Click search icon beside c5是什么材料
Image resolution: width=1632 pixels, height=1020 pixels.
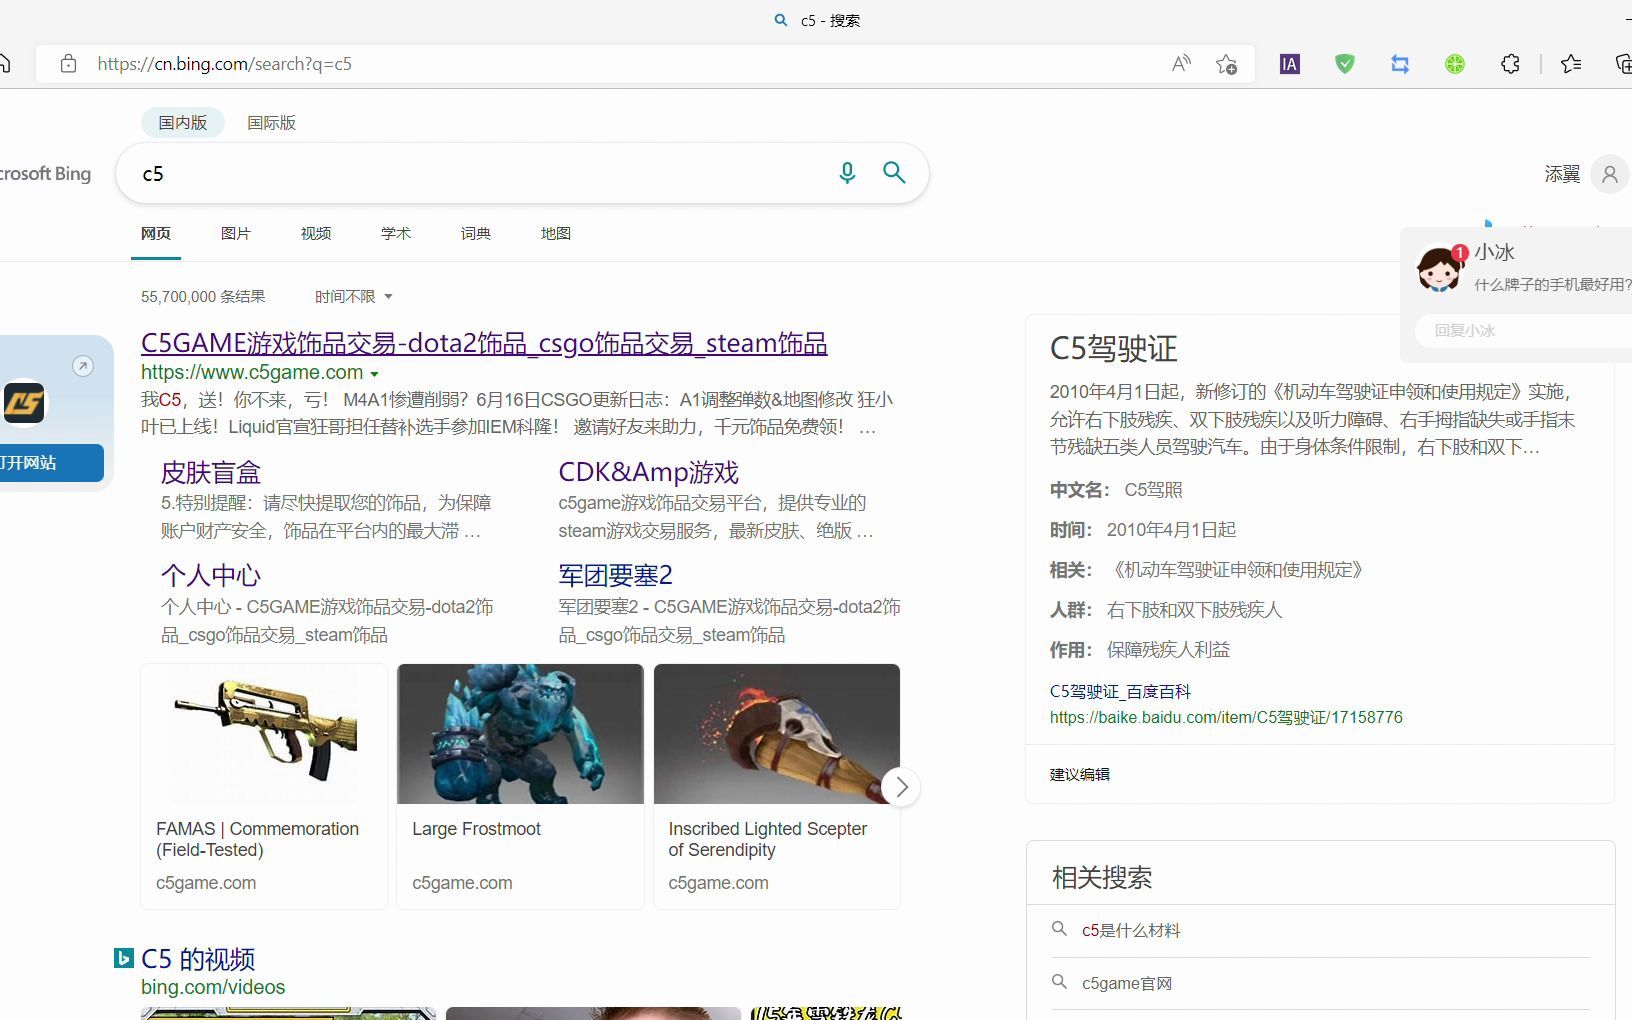pos(1059,929)
